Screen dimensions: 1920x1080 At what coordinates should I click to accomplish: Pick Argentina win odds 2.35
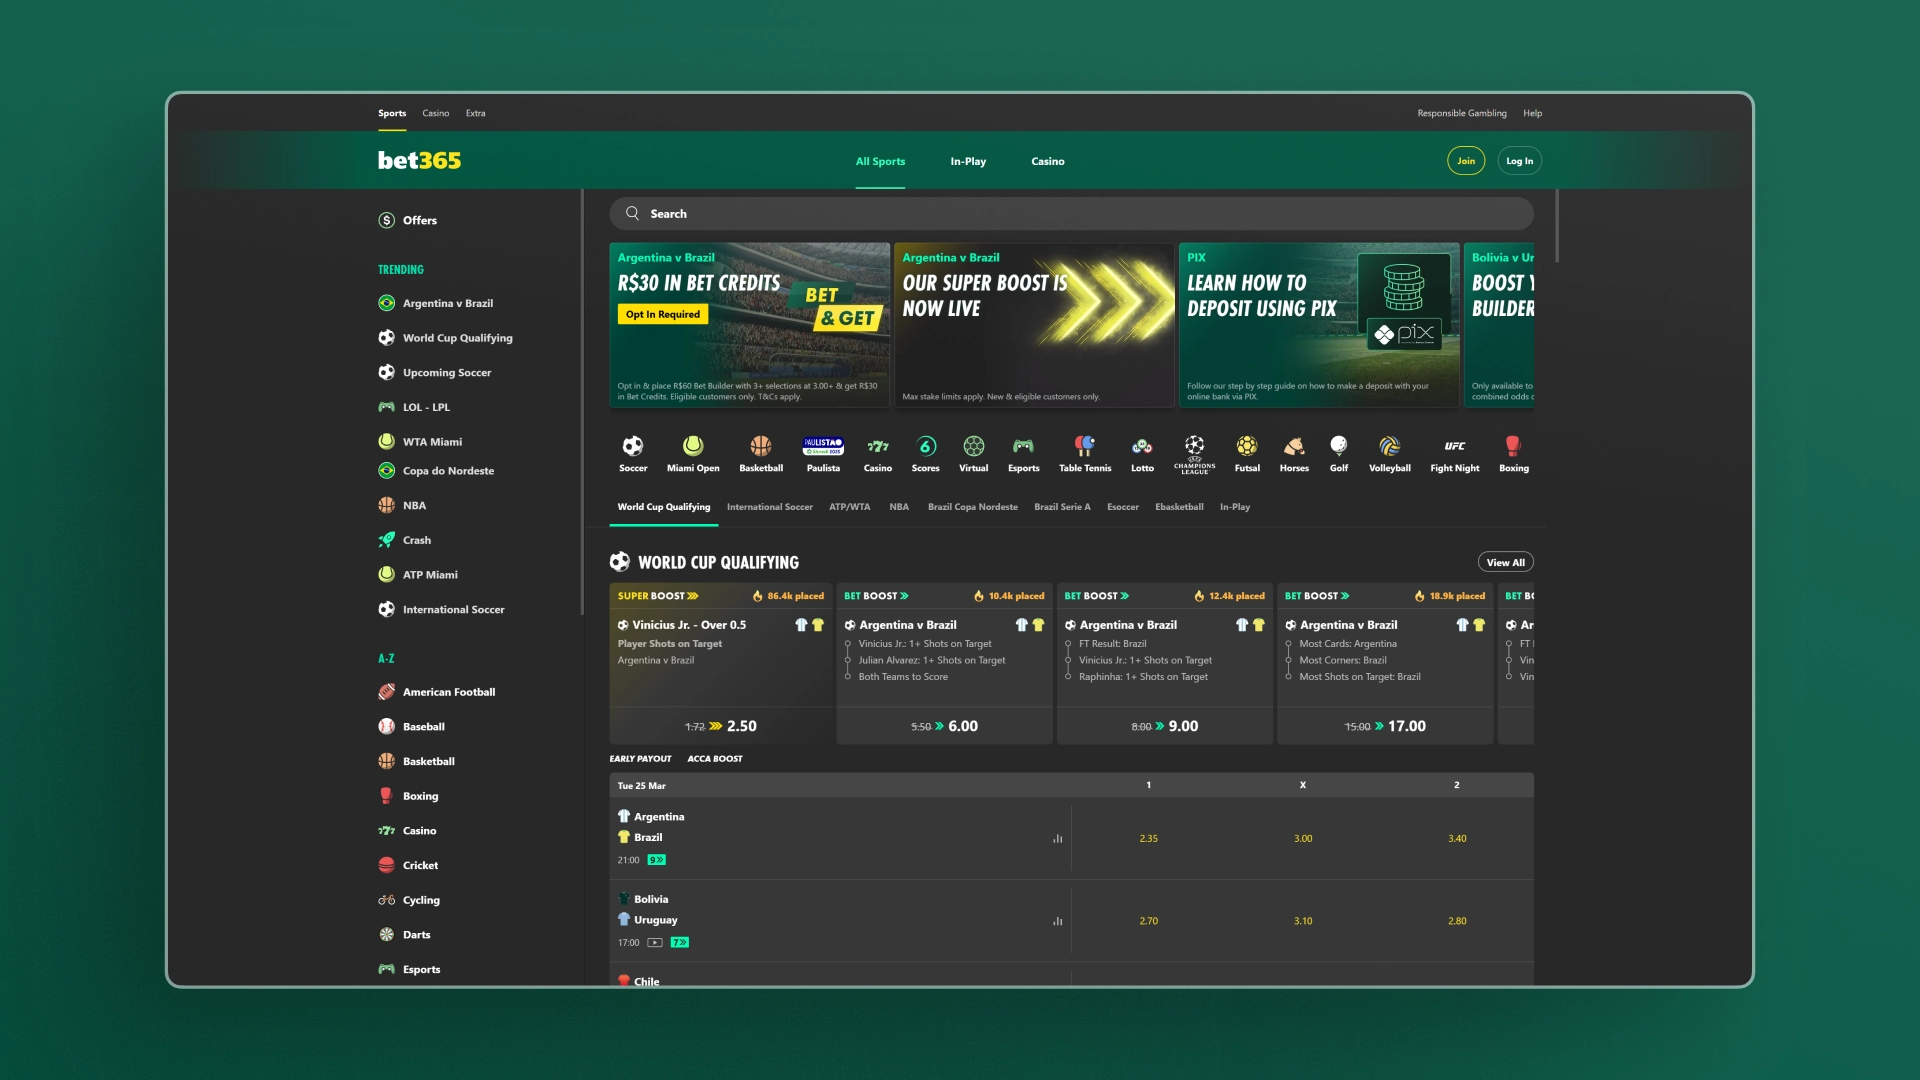[x=1148, y=839]
